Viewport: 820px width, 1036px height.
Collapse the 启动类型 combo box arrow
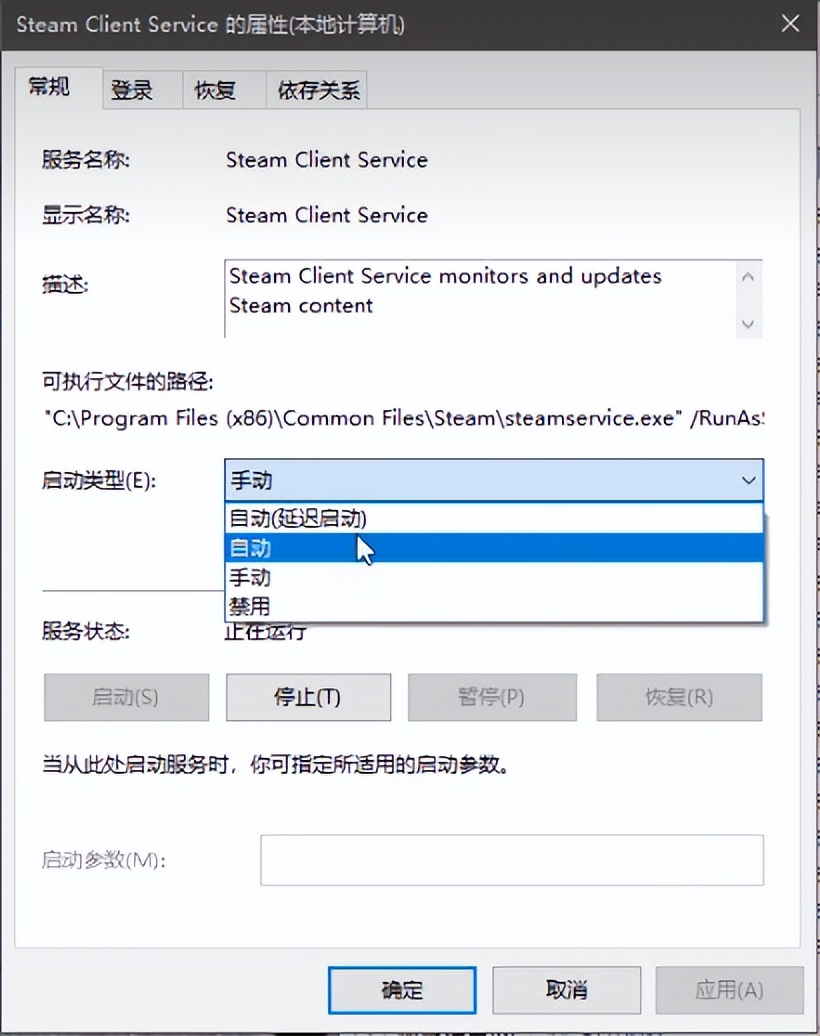pyautogui.click(x=748, y=480)
